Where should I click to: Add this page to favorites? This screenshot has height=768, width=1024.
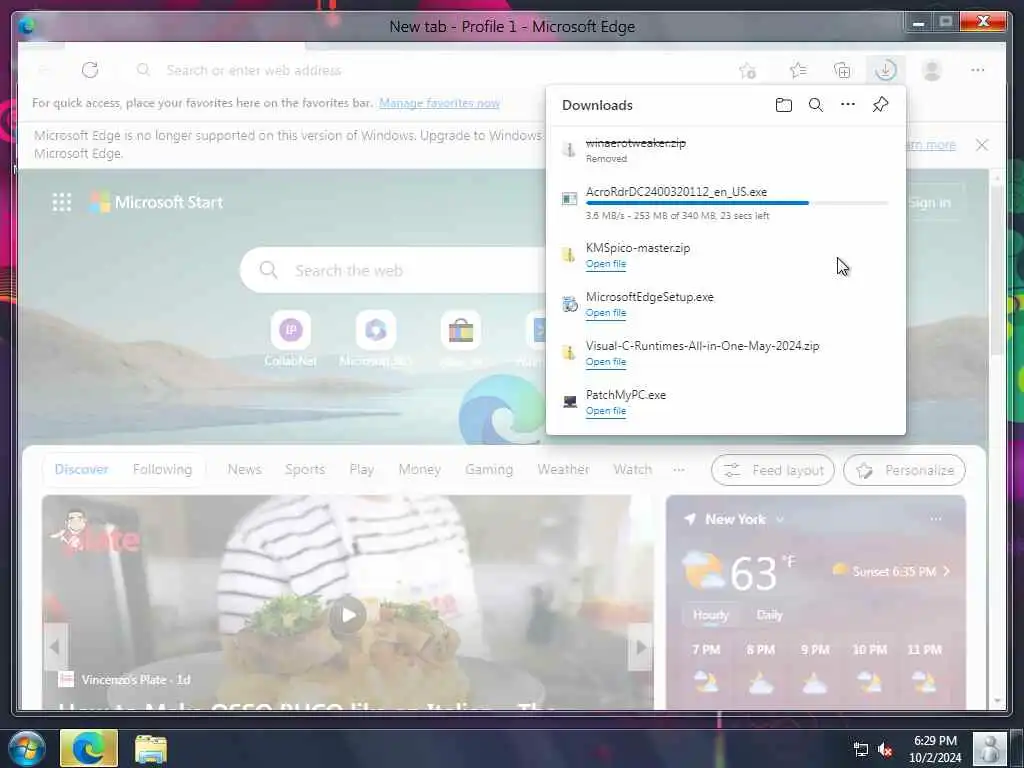pos(748,71)
